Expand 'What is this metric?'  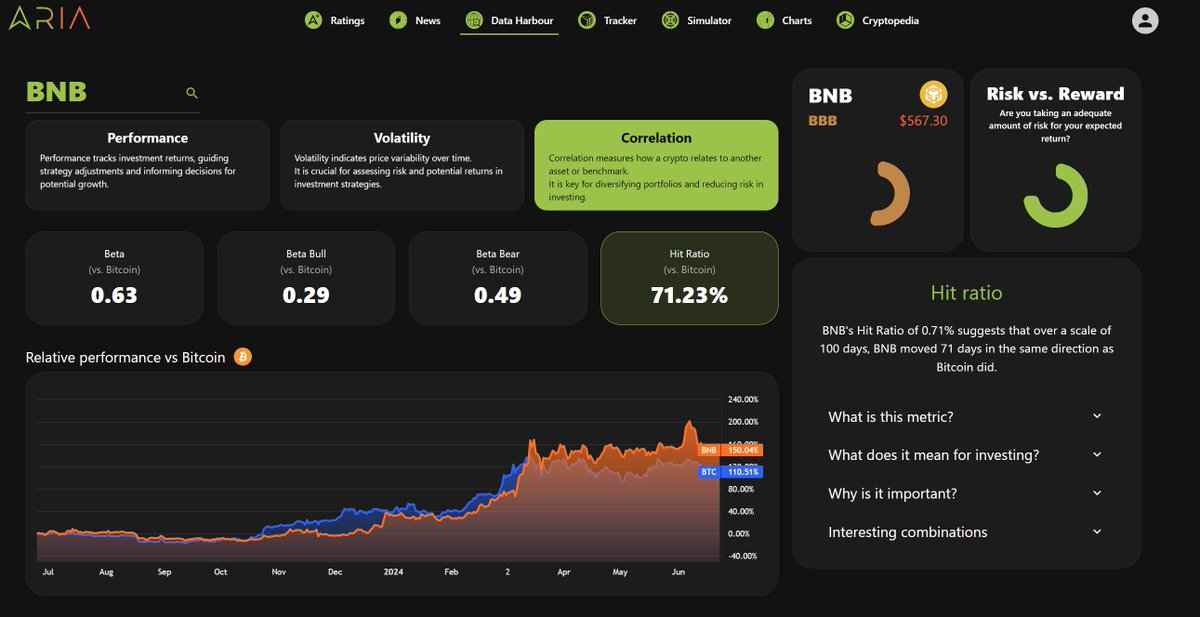pos(963,416)
